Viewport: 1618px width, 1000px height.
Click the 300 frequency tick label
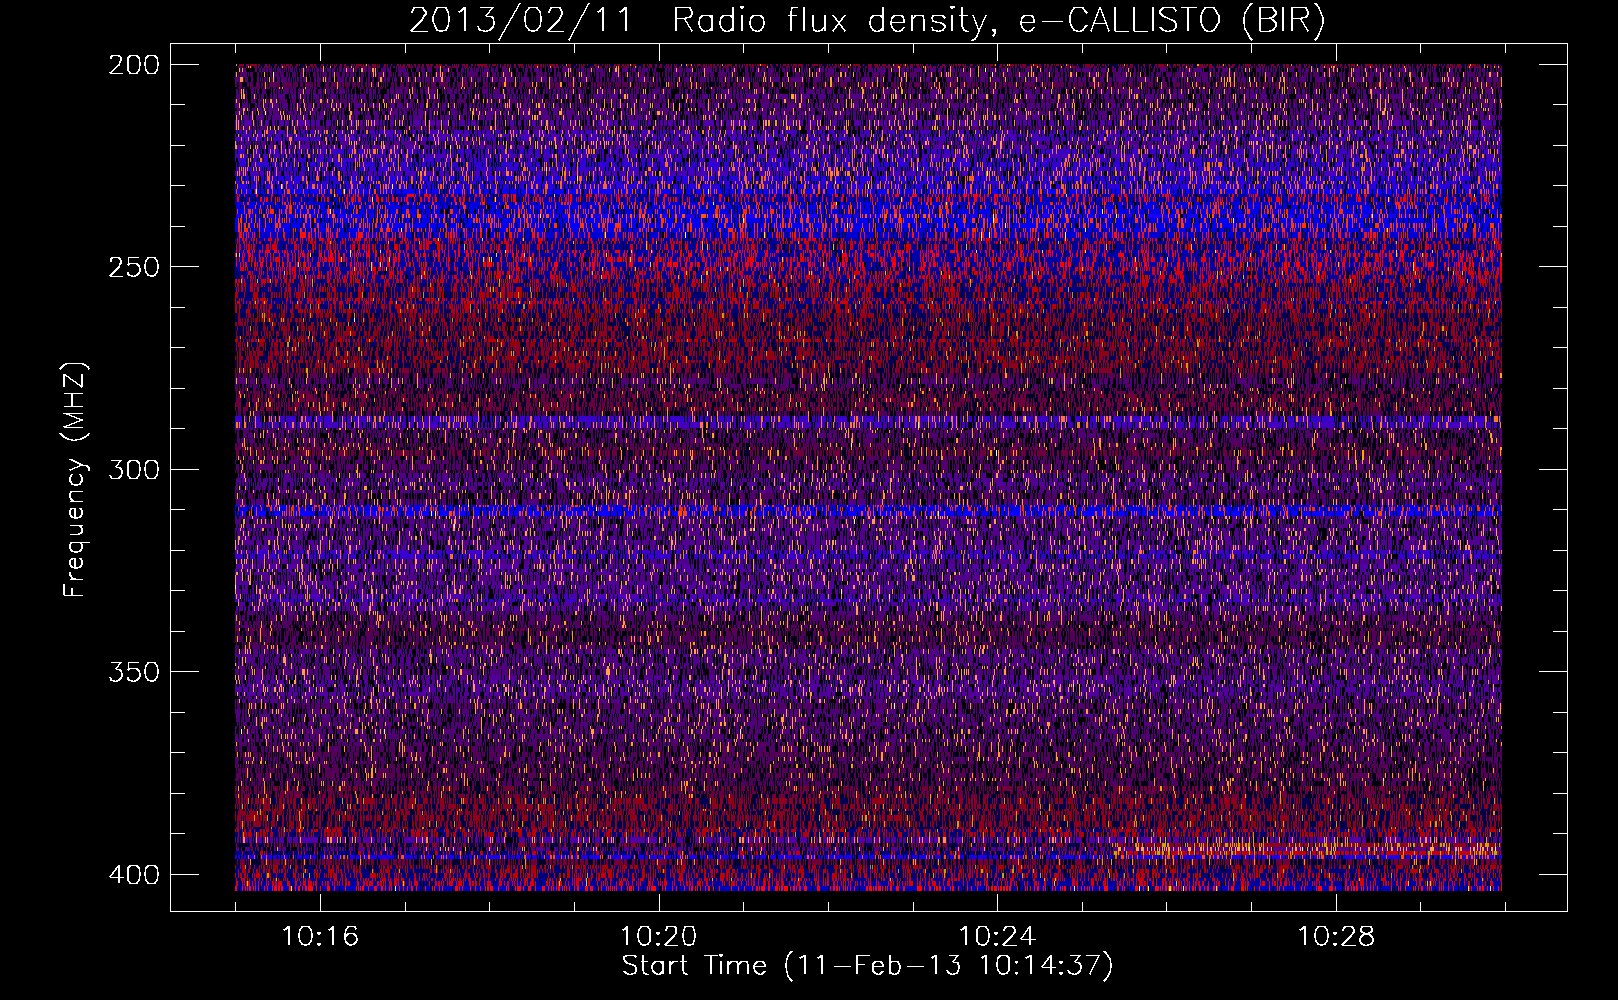(133, 469)
